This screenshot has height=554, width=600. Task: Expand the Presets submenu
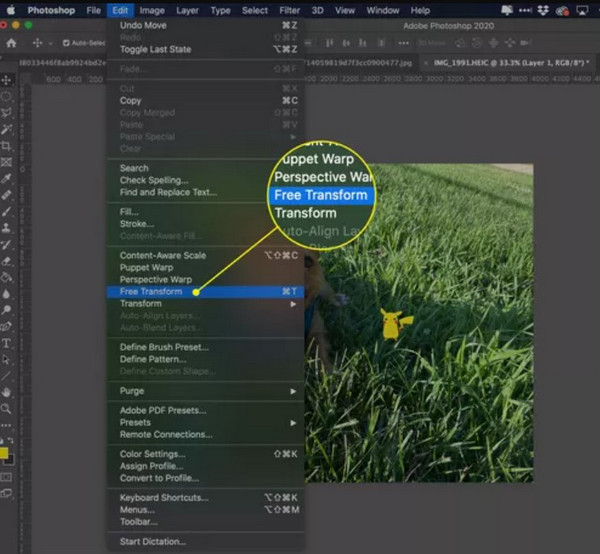pyautogui.click(x=206, y=422)
